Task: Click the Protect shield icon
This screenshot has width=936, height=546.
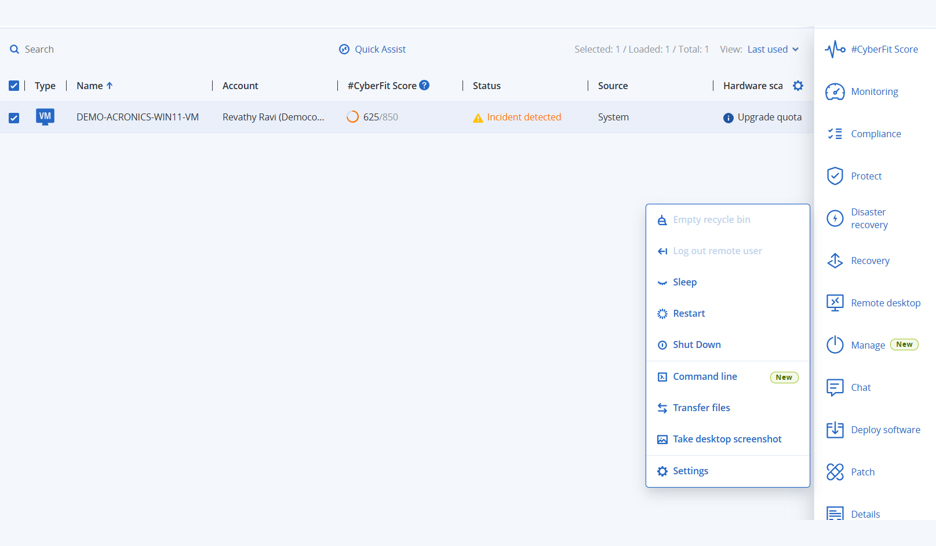Action: point(835,176)
